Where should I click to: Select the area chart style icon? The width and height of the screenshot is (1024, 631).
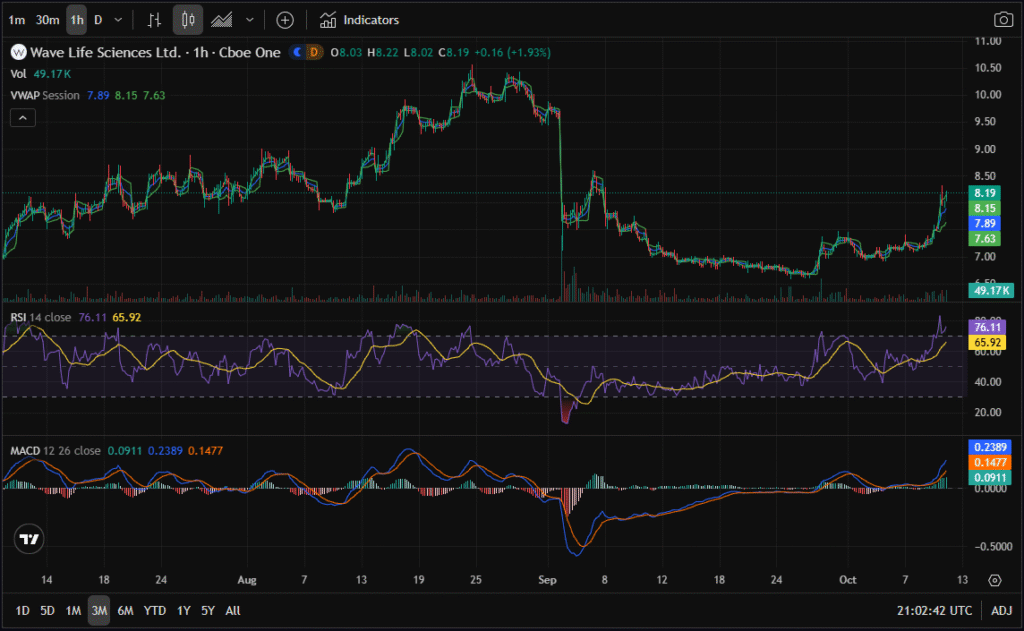tap(223, 19)
